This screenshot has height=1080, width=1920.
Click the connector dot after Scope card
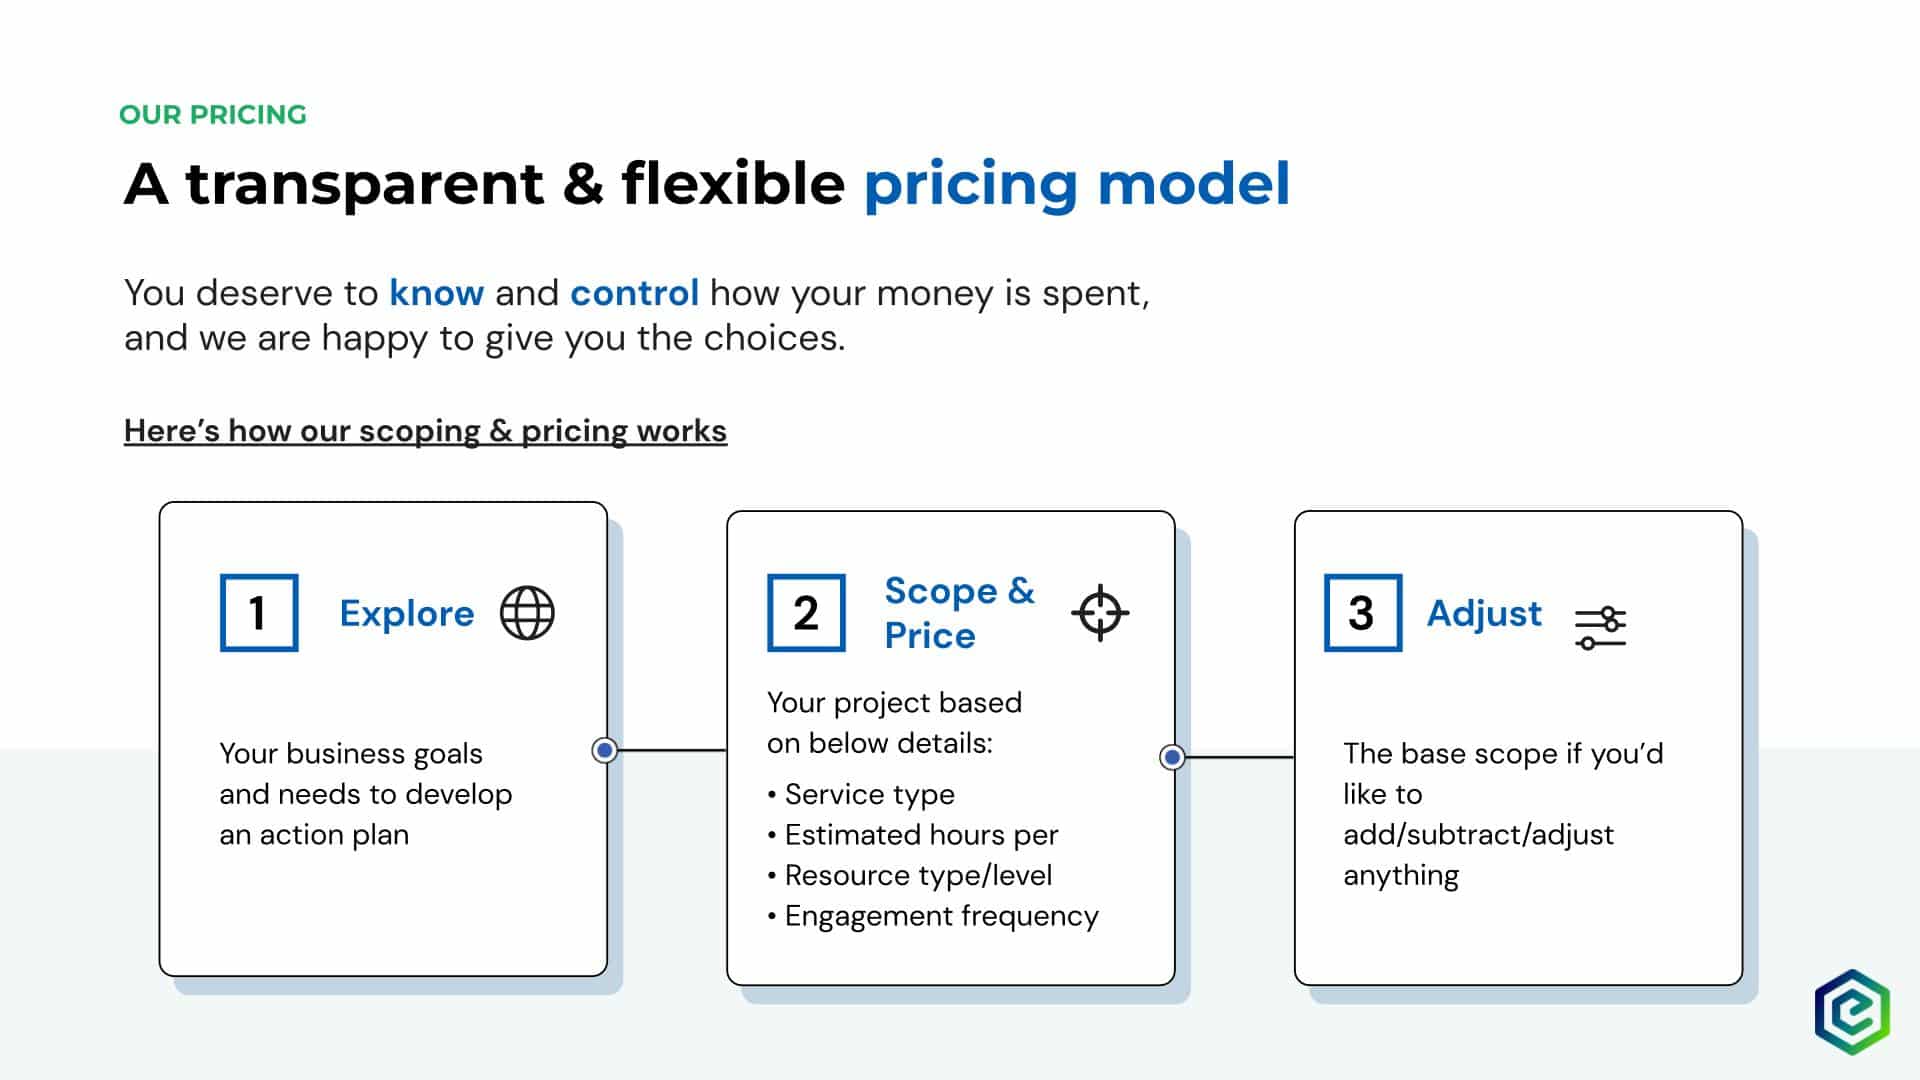[x=1172, y=757]
